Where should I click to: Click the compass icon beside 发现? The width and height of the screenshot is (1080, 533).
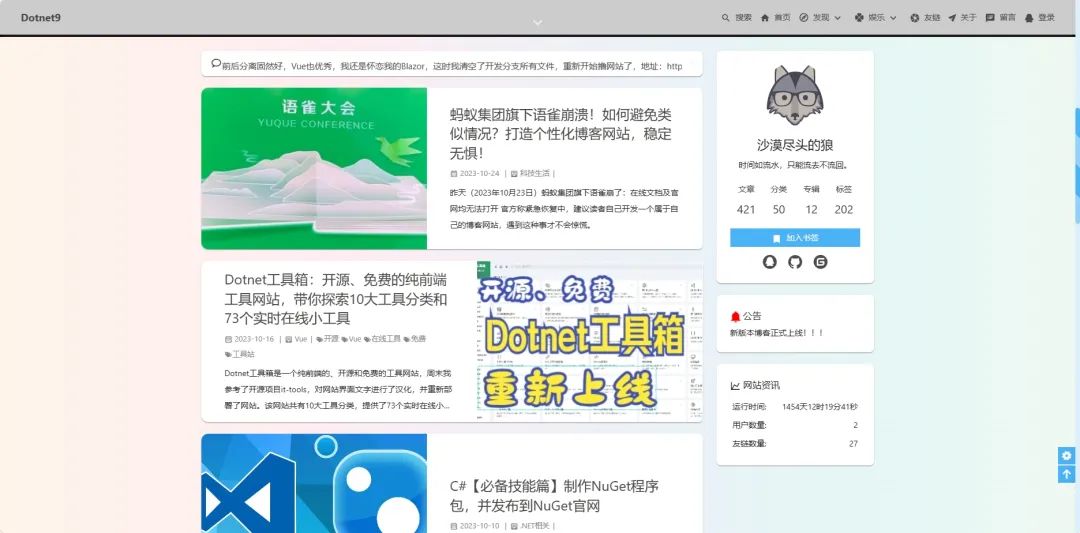tap(803, 18)
